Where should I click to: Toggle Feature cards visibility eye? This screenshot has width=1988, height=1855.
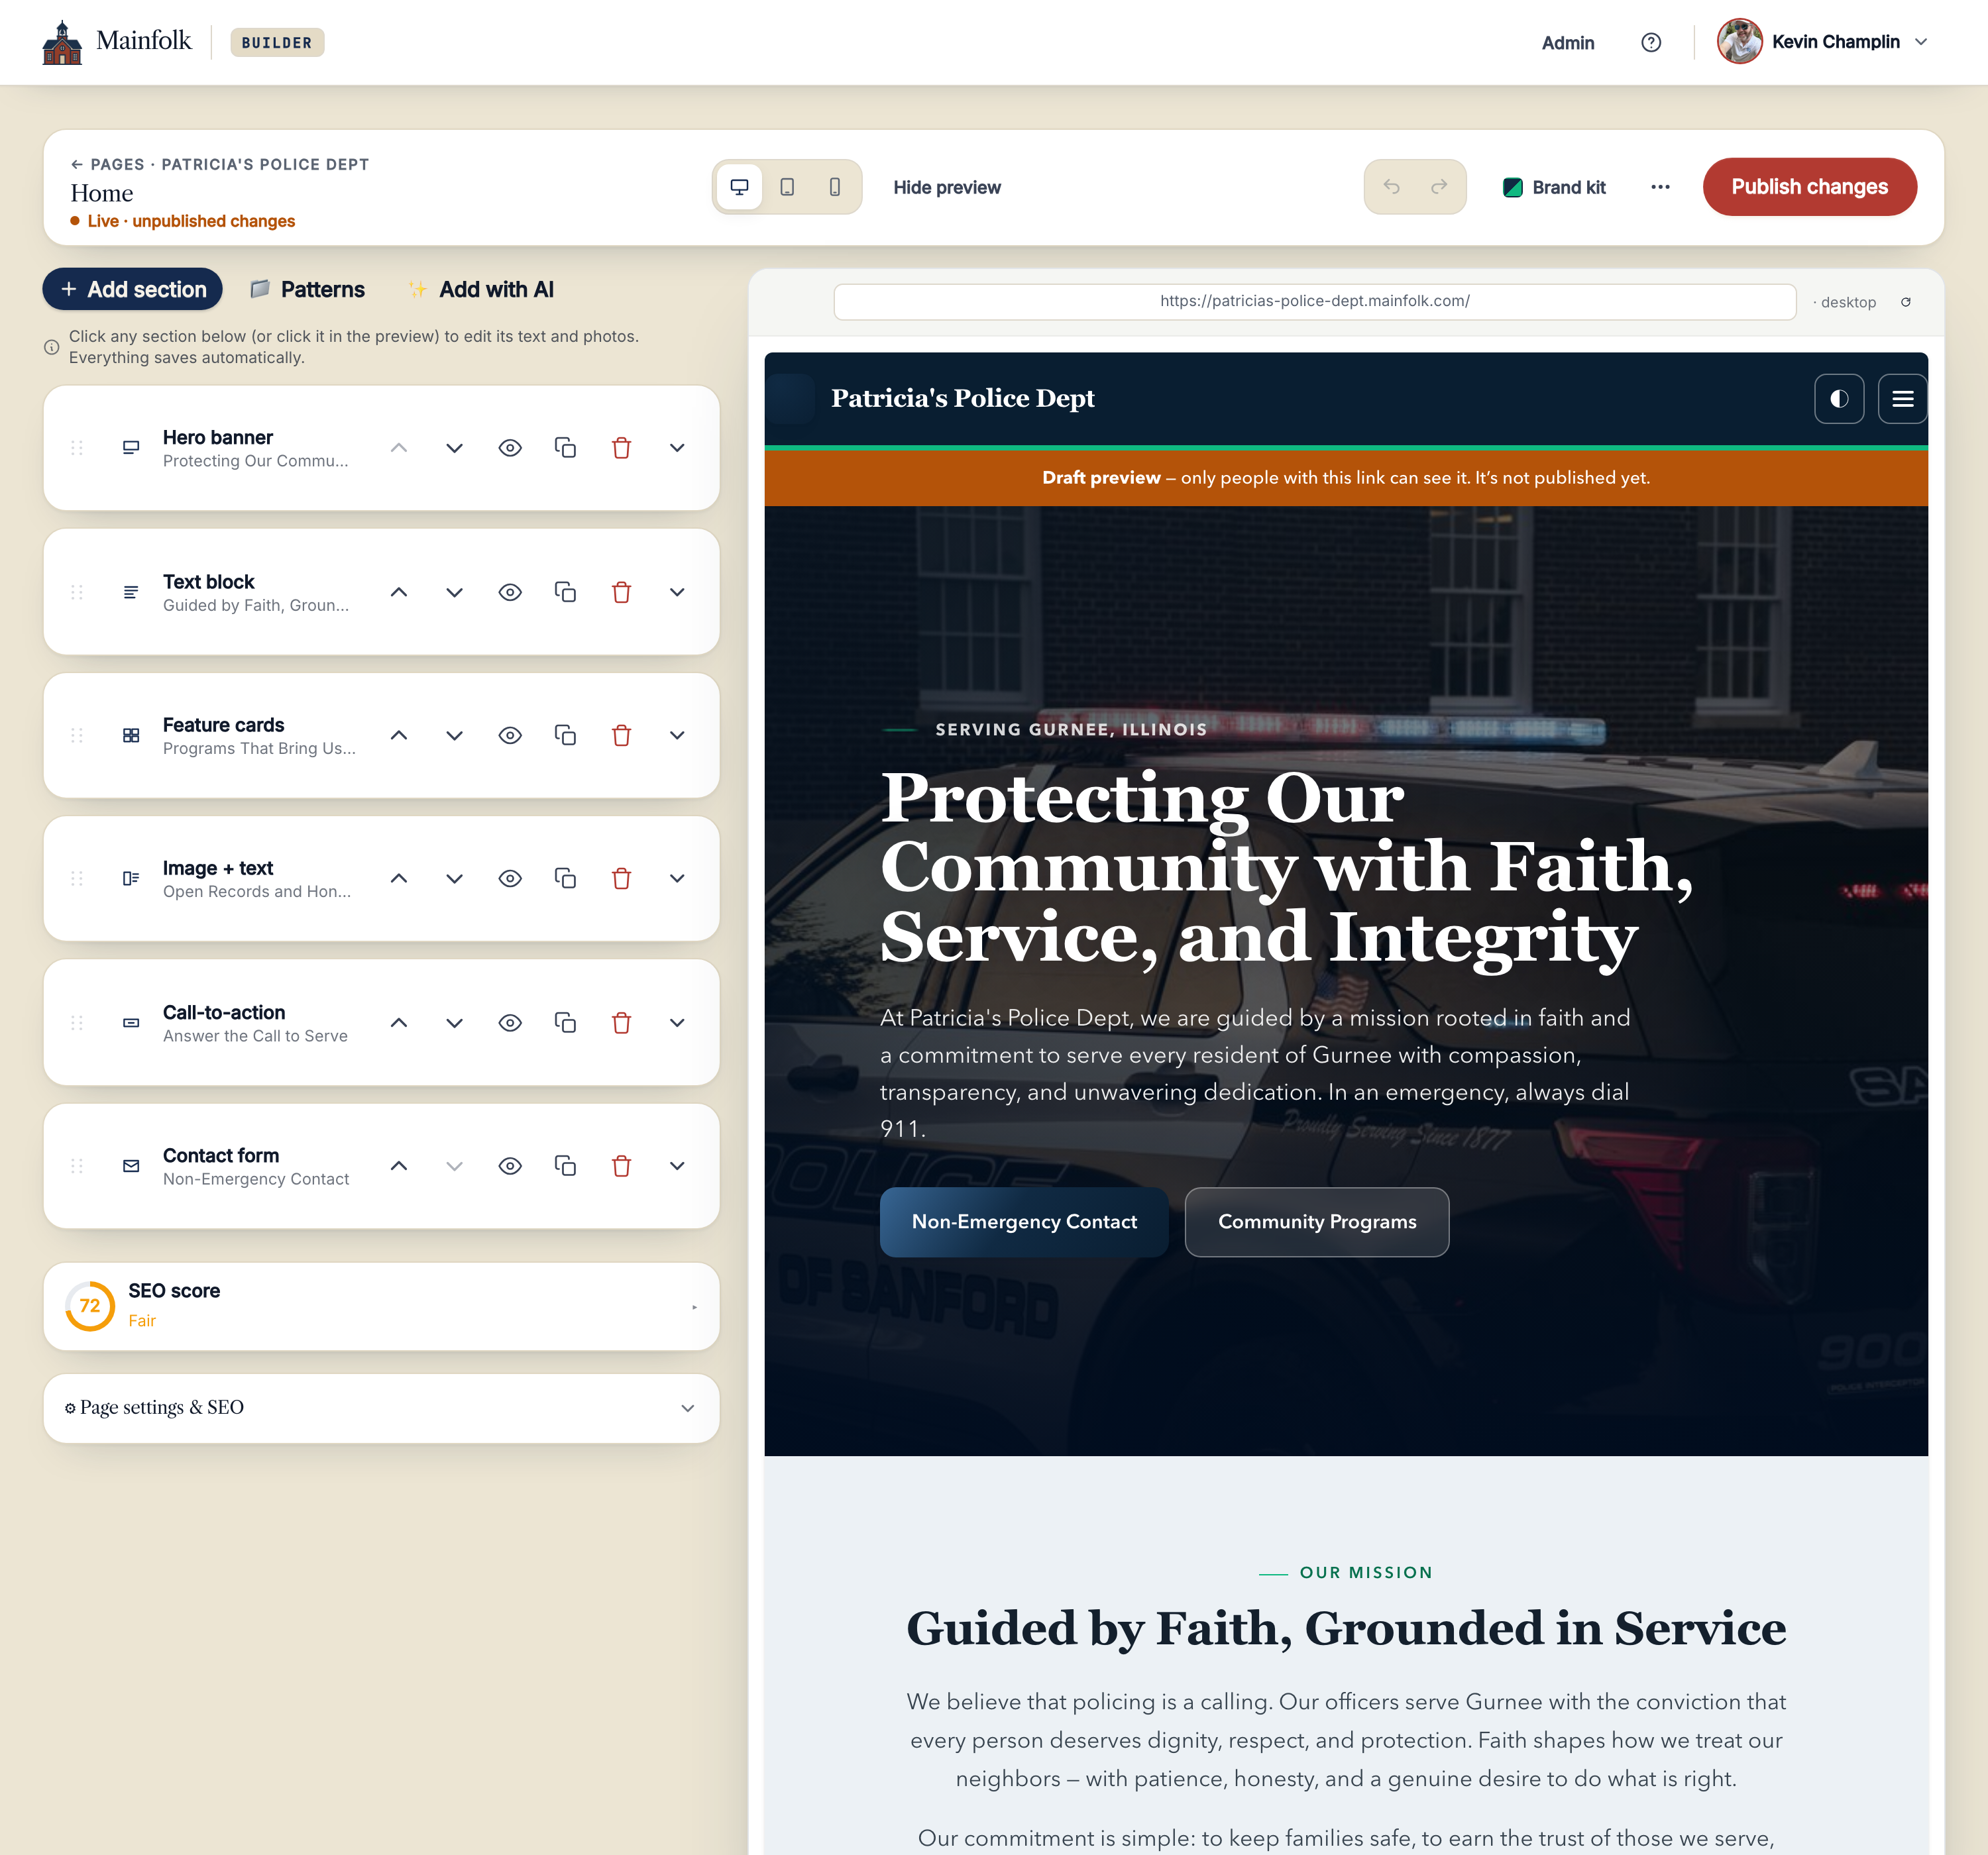[x=510, y=735]
